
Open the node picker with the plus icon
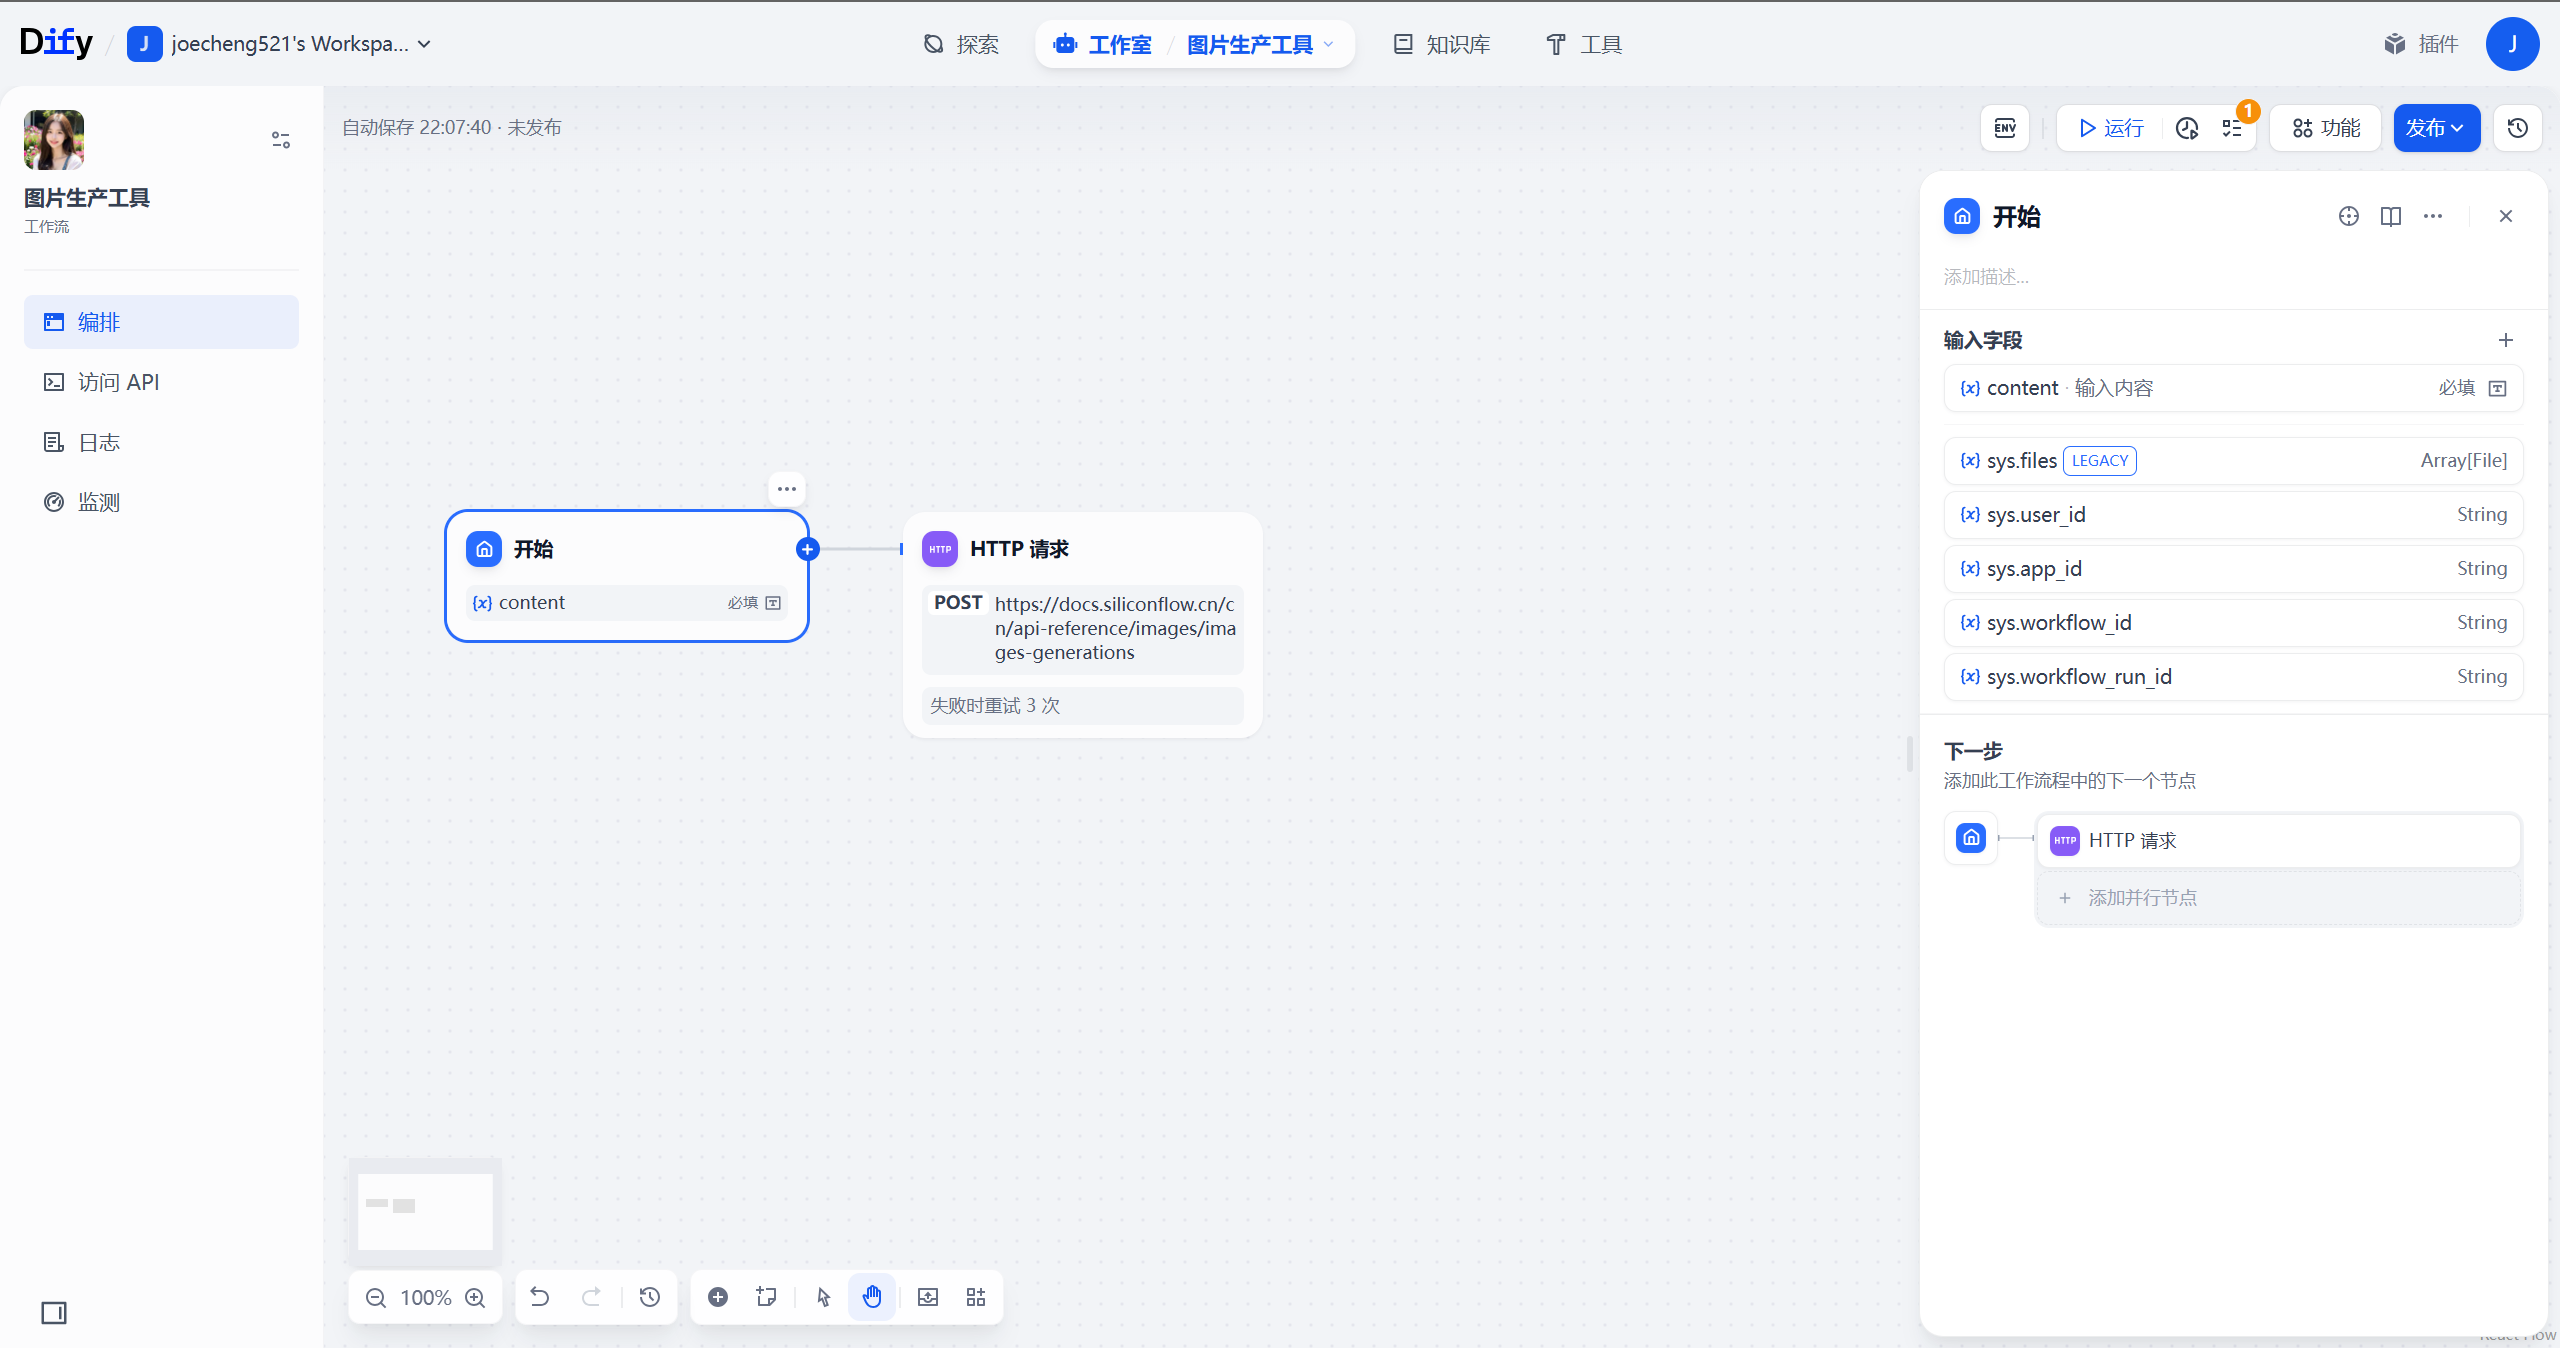tap(718, 1297)
